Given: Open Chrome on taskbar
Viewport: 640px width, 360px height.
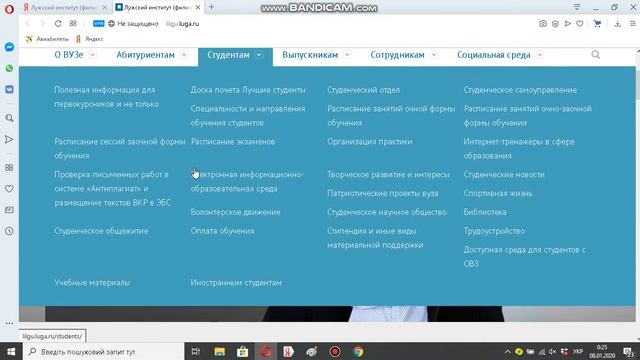Looking at the screenshot, I should tap(358, 351).
